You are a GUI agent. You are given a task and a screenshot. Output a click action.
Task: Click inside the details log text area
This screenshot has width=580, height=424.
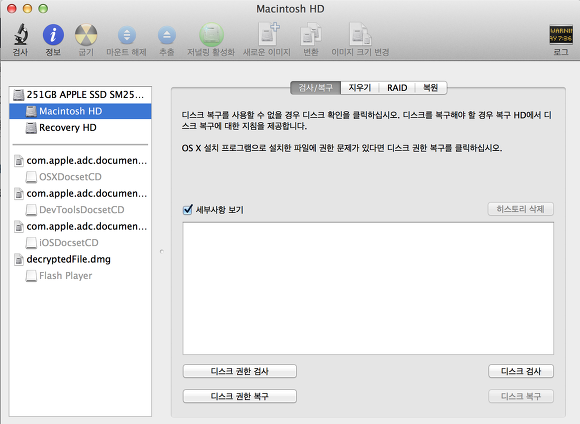pos(368,289)
